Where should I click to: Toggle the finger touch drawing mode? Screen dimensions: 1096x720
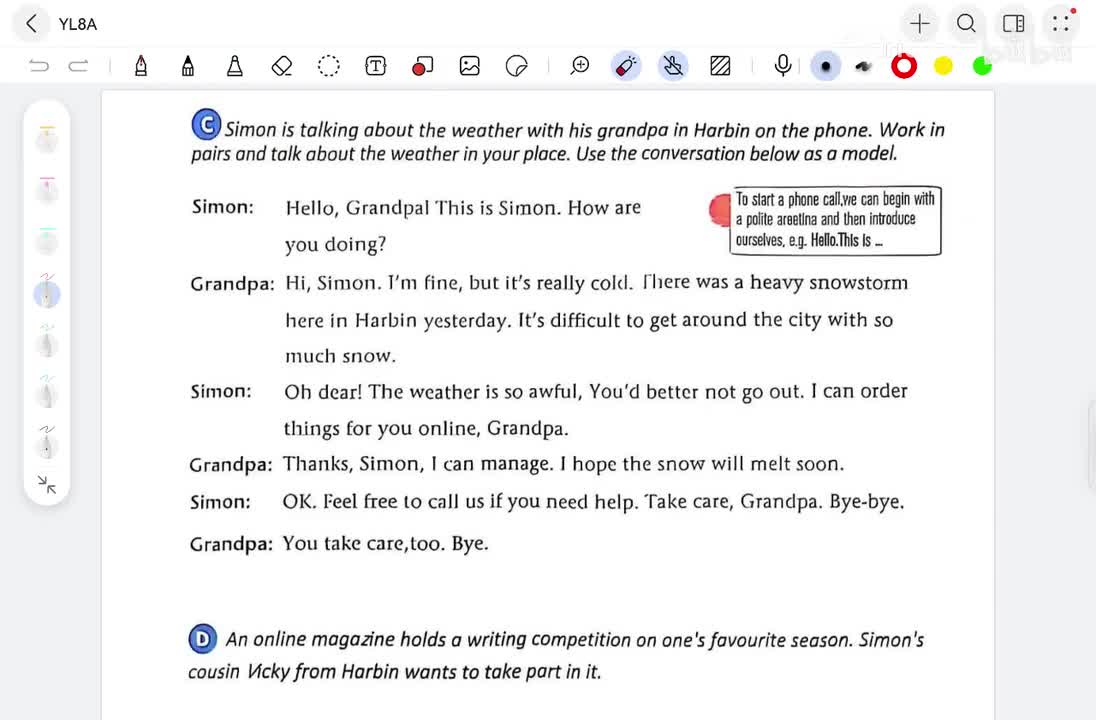(x=673, y=66)
